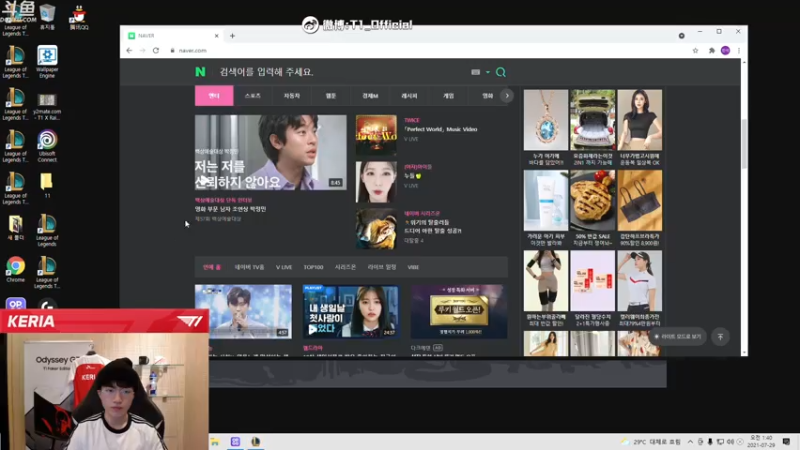This screenshot has width=800, height=450.
Task: Click the taskbar microphone icon
Action: pyautogui.click(x=710, y=442)
